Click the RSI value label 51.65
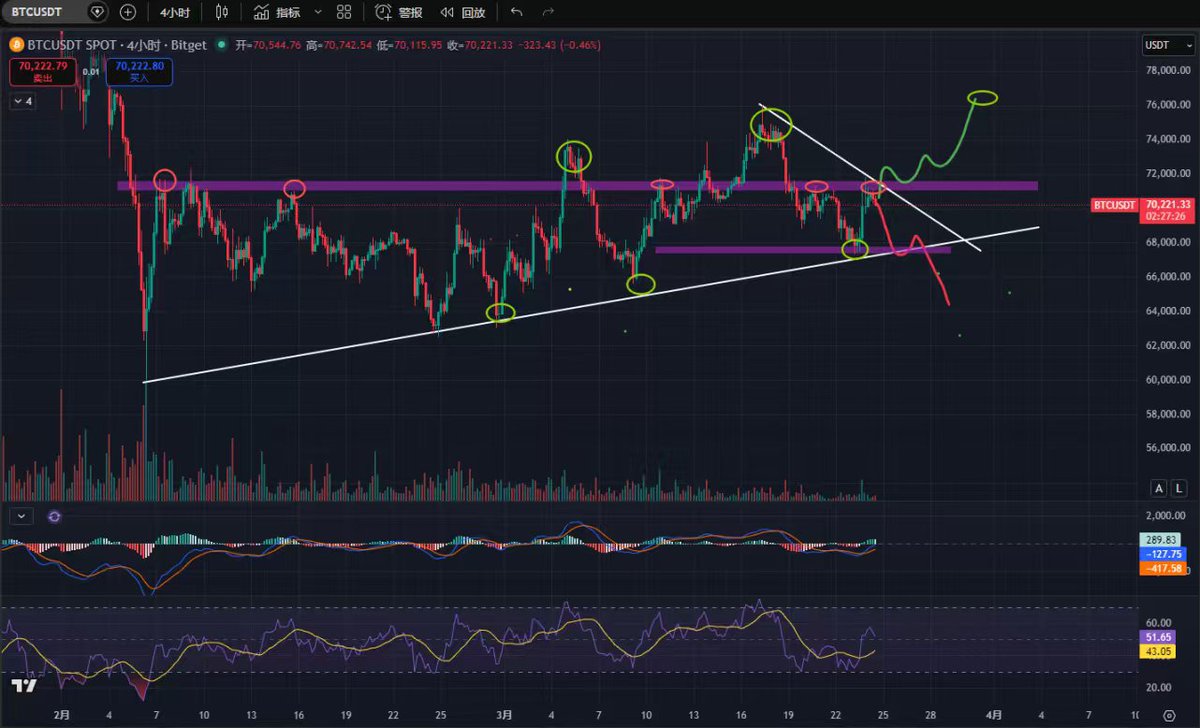 point(1159,635)
